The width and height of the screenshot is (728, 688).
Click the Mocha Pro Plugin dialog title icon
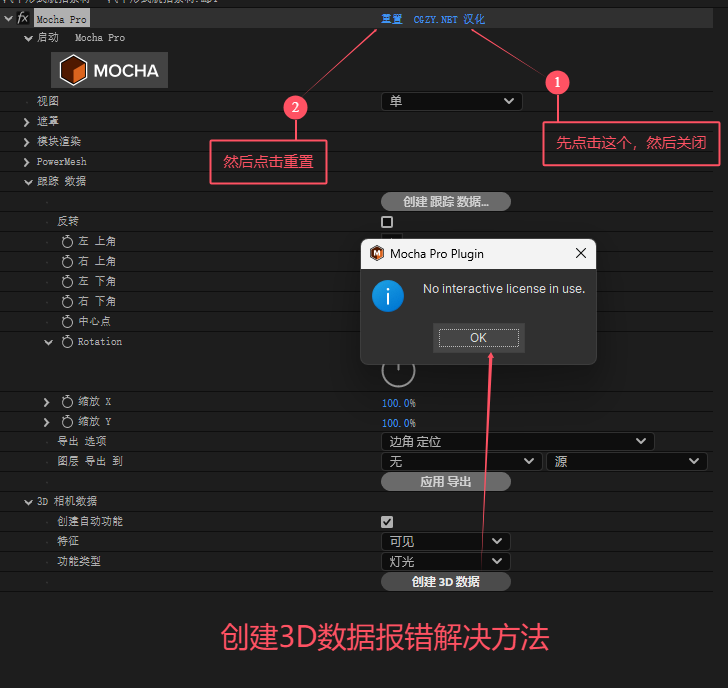point(377,253)
